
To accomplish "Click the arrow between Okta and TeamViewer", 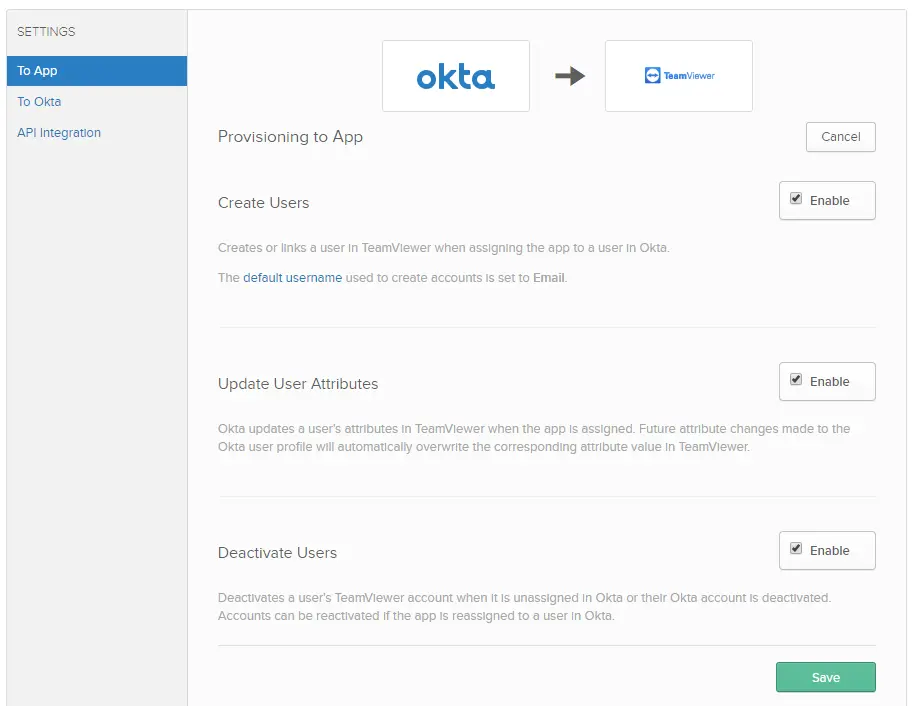I will click(570, 76).
